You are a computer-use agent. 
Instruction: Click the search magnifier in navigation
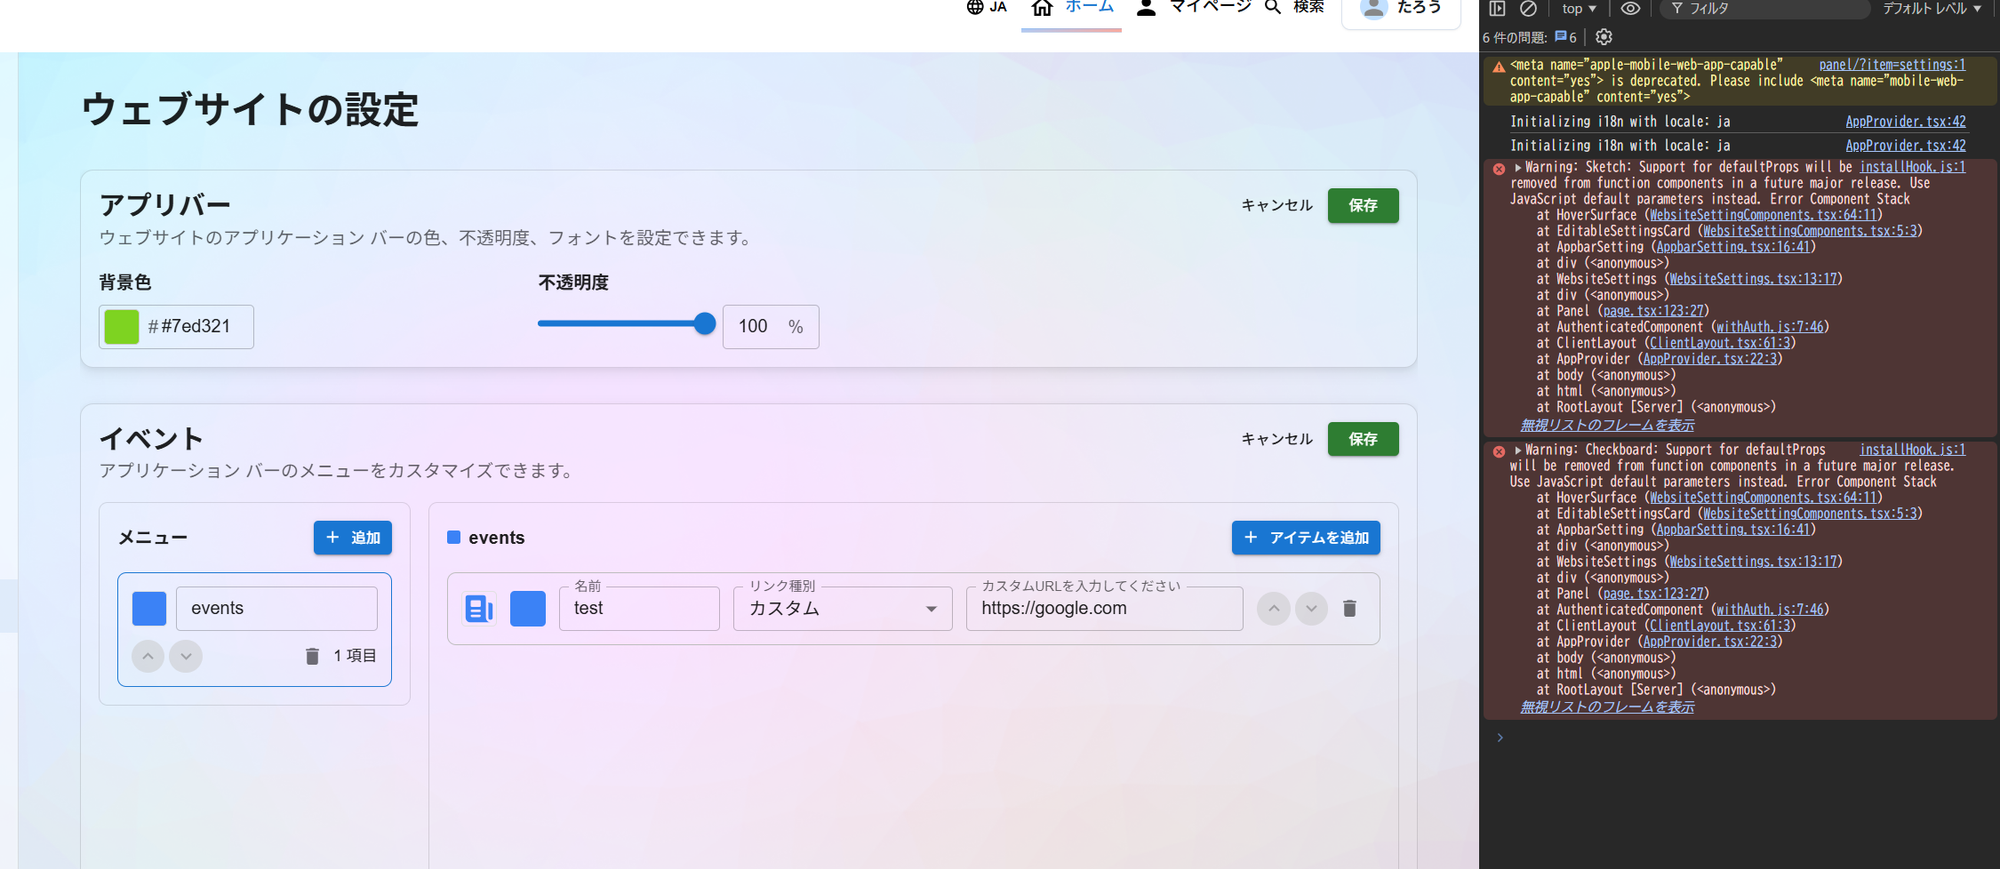[x=1273, y=8]
